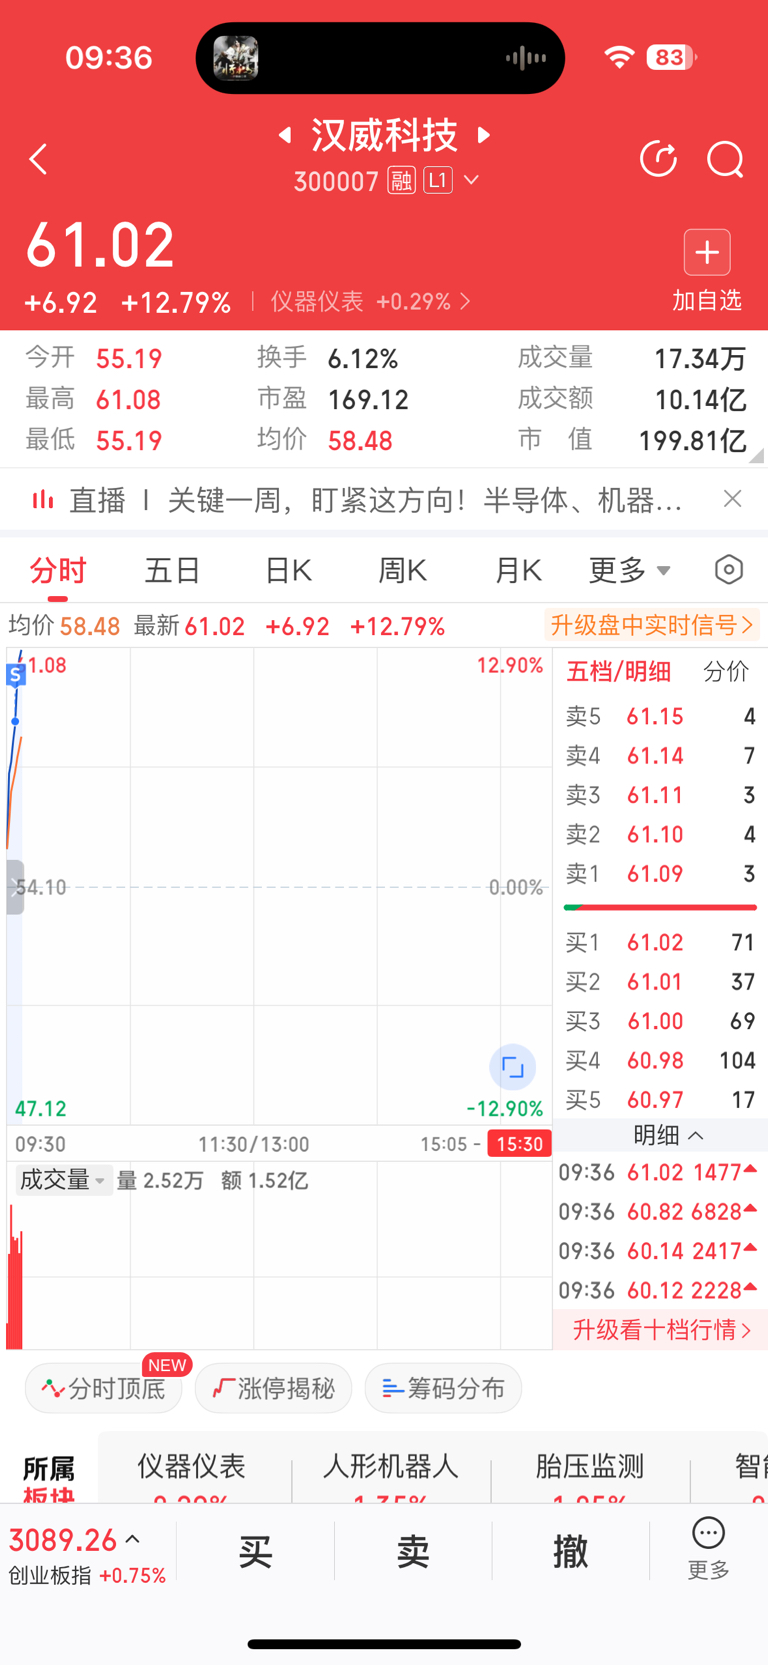Image resolution: width=769 pixels, height=1665 pixels.
Task: Select the 仪器仪表 sector in 所属板块
Action: coord(191,1467)
